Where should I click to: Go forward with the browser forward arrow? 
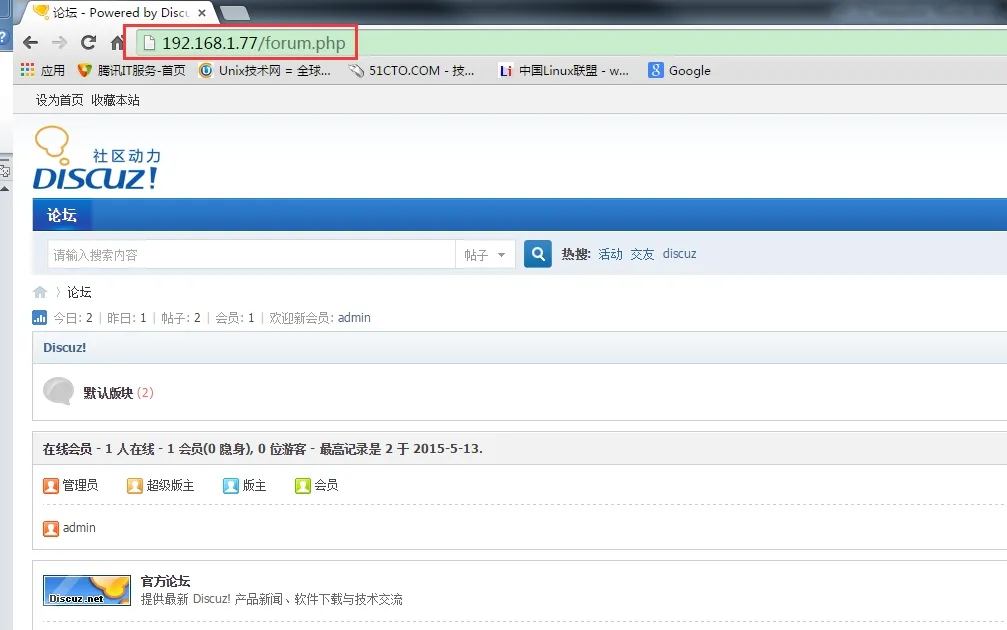pyautogui.click(x=59, y=43)
